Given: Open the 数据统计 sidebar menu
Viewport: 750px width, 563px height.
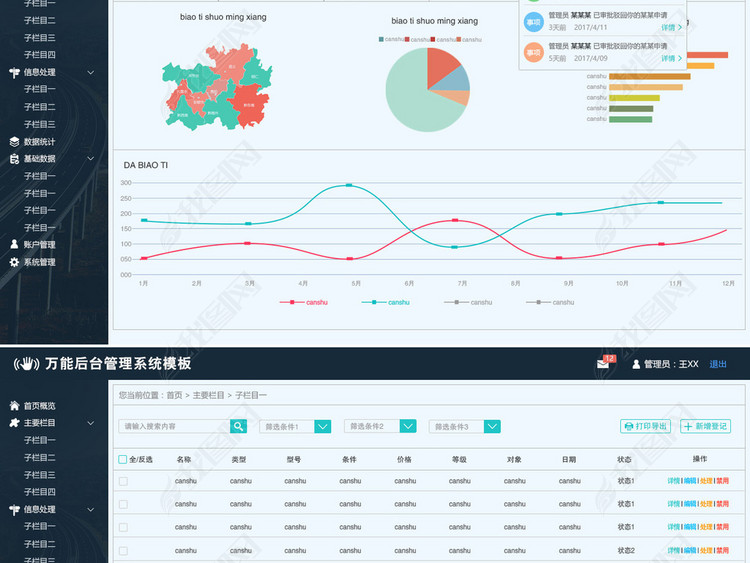Looking at the screenshot, I should 40,142.
